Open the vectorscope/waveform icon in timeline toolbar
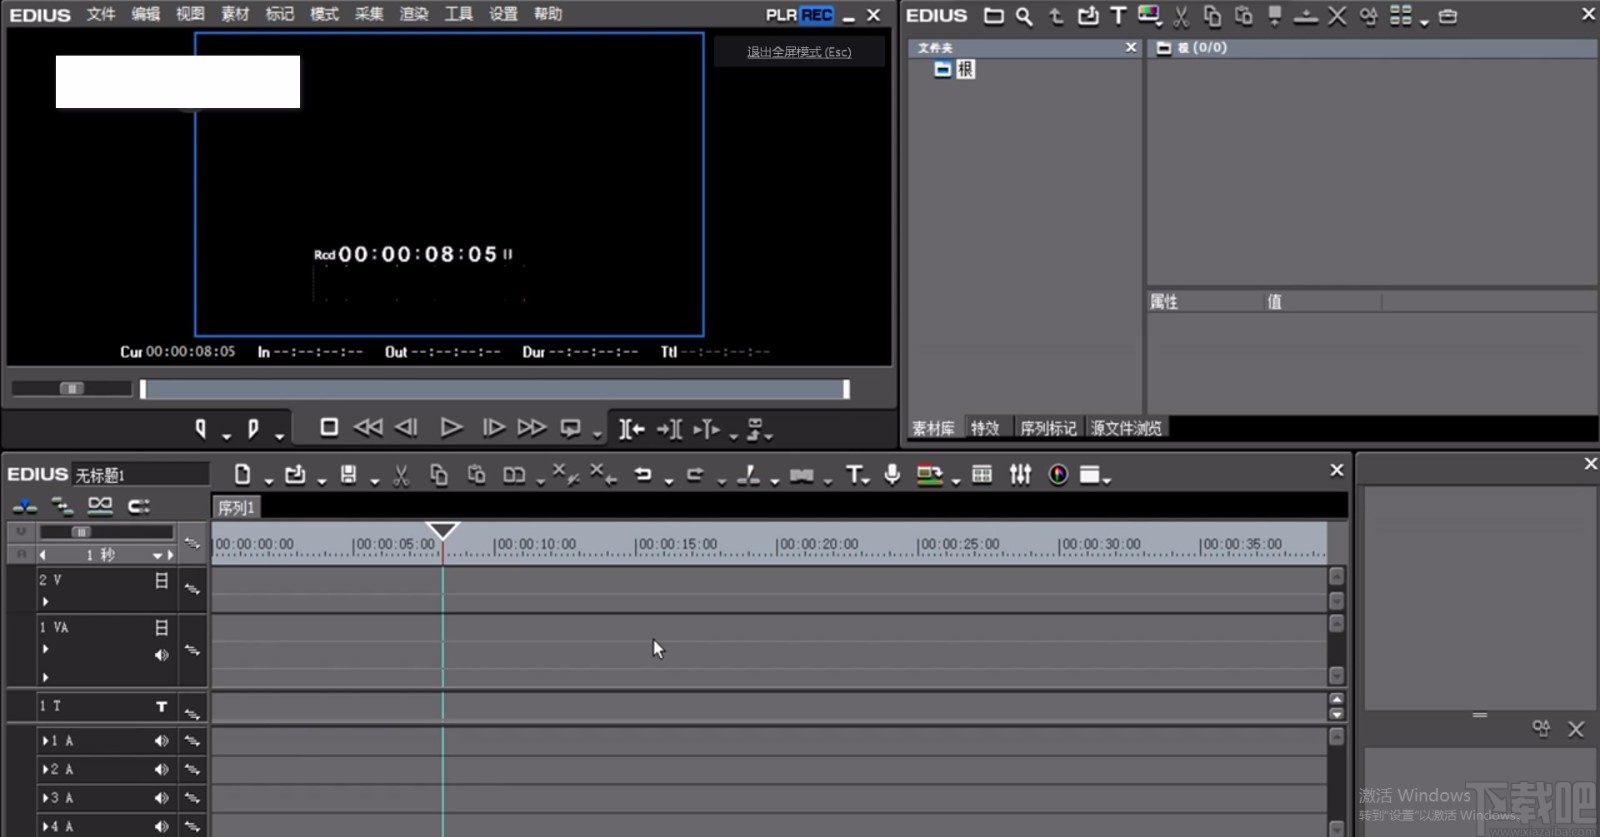1600x837 pixels. 1057,475
